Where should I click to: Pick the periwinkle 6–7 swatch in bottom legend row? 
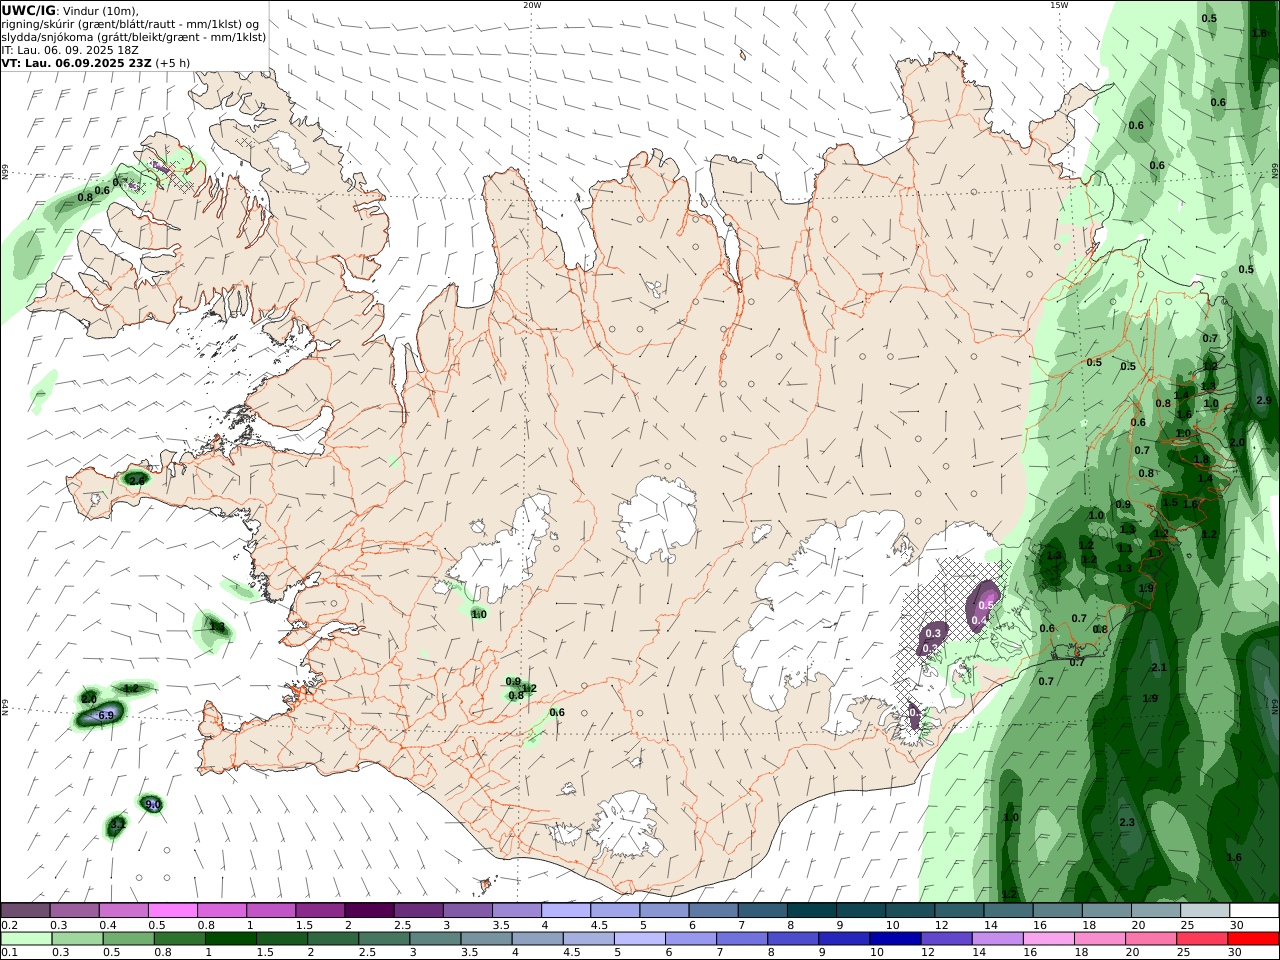[690, 938]
